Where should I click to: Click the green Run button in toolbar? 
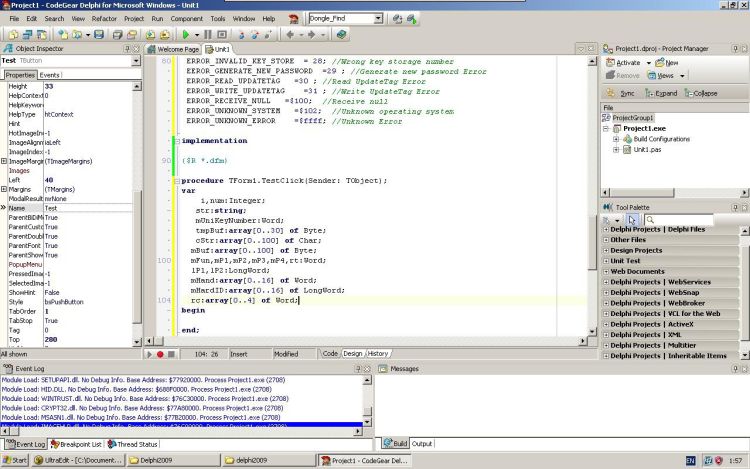[x=186, y=34]
